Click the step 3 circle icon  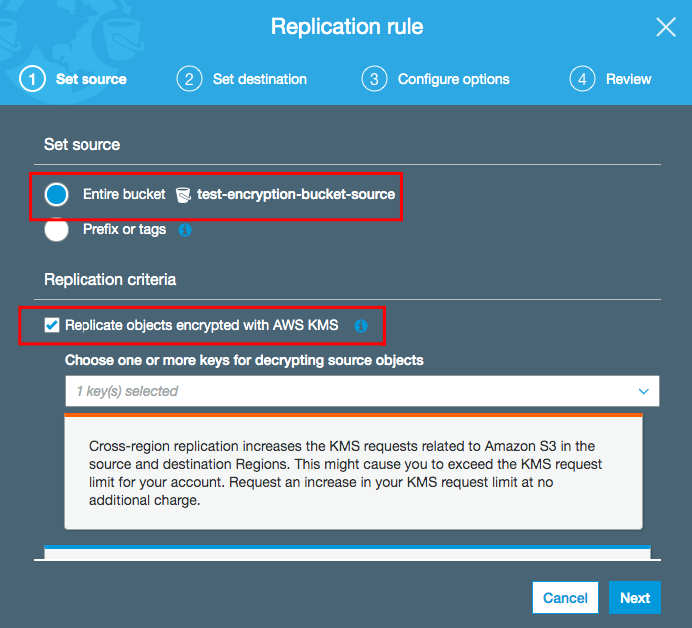374,79
